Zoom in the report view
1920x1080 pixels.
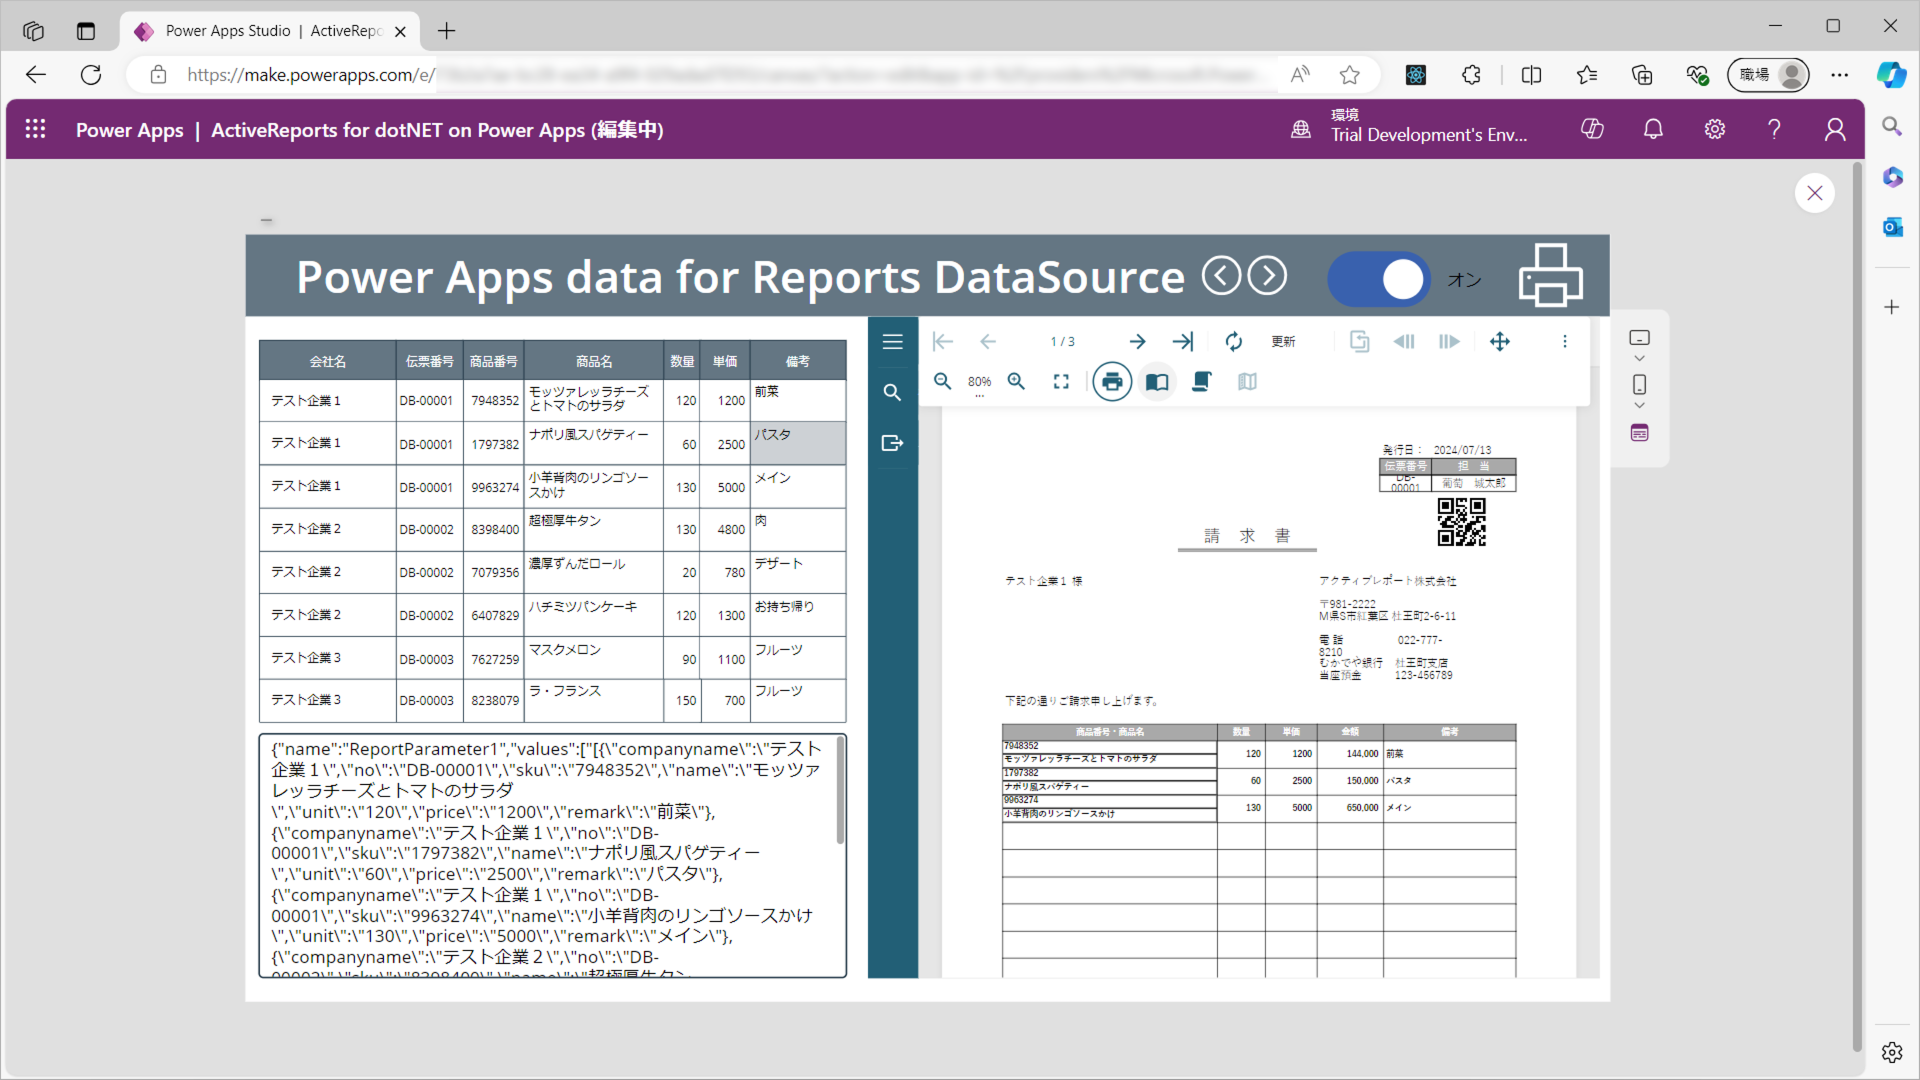pyautogui.click(x=1016, y=381)
